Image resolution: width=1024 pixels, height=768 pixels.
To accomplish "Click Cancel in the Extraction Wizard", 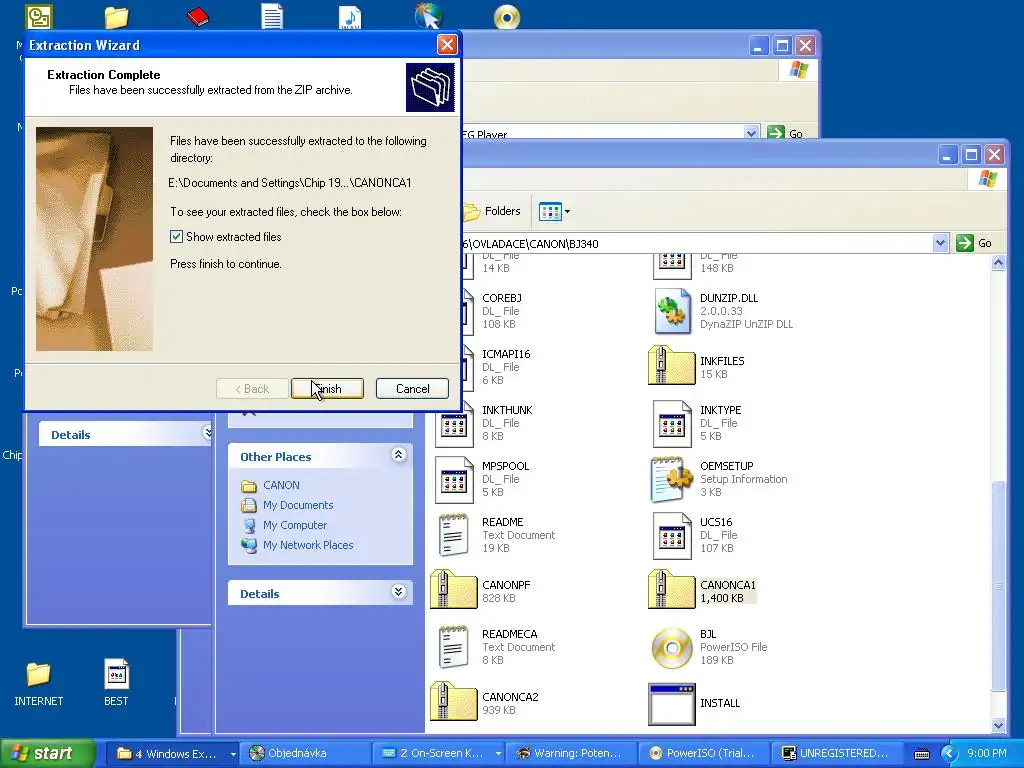I will tap(412, 389).
